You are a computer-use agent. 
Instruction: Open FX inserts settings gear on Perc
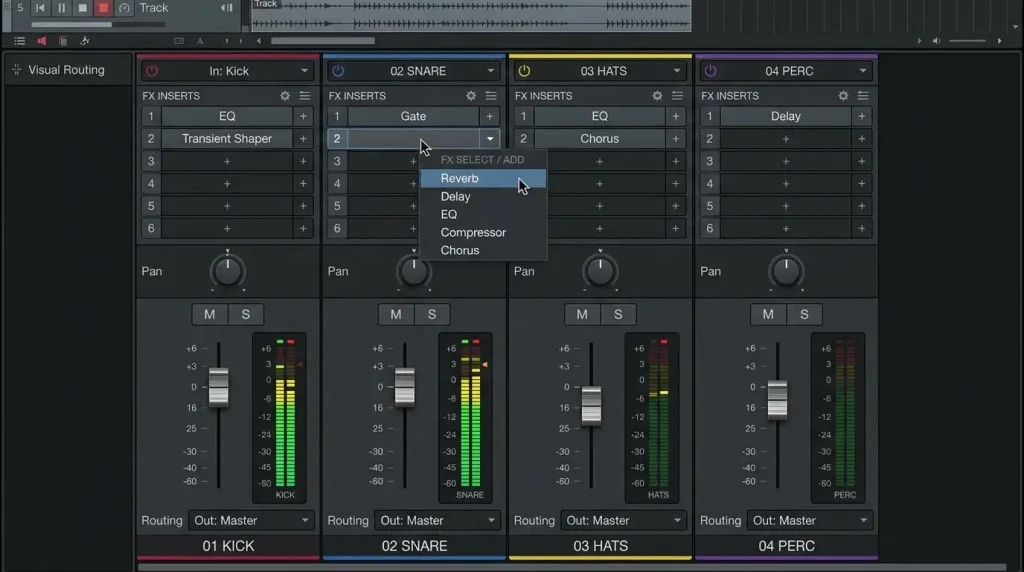coord(843,95)
